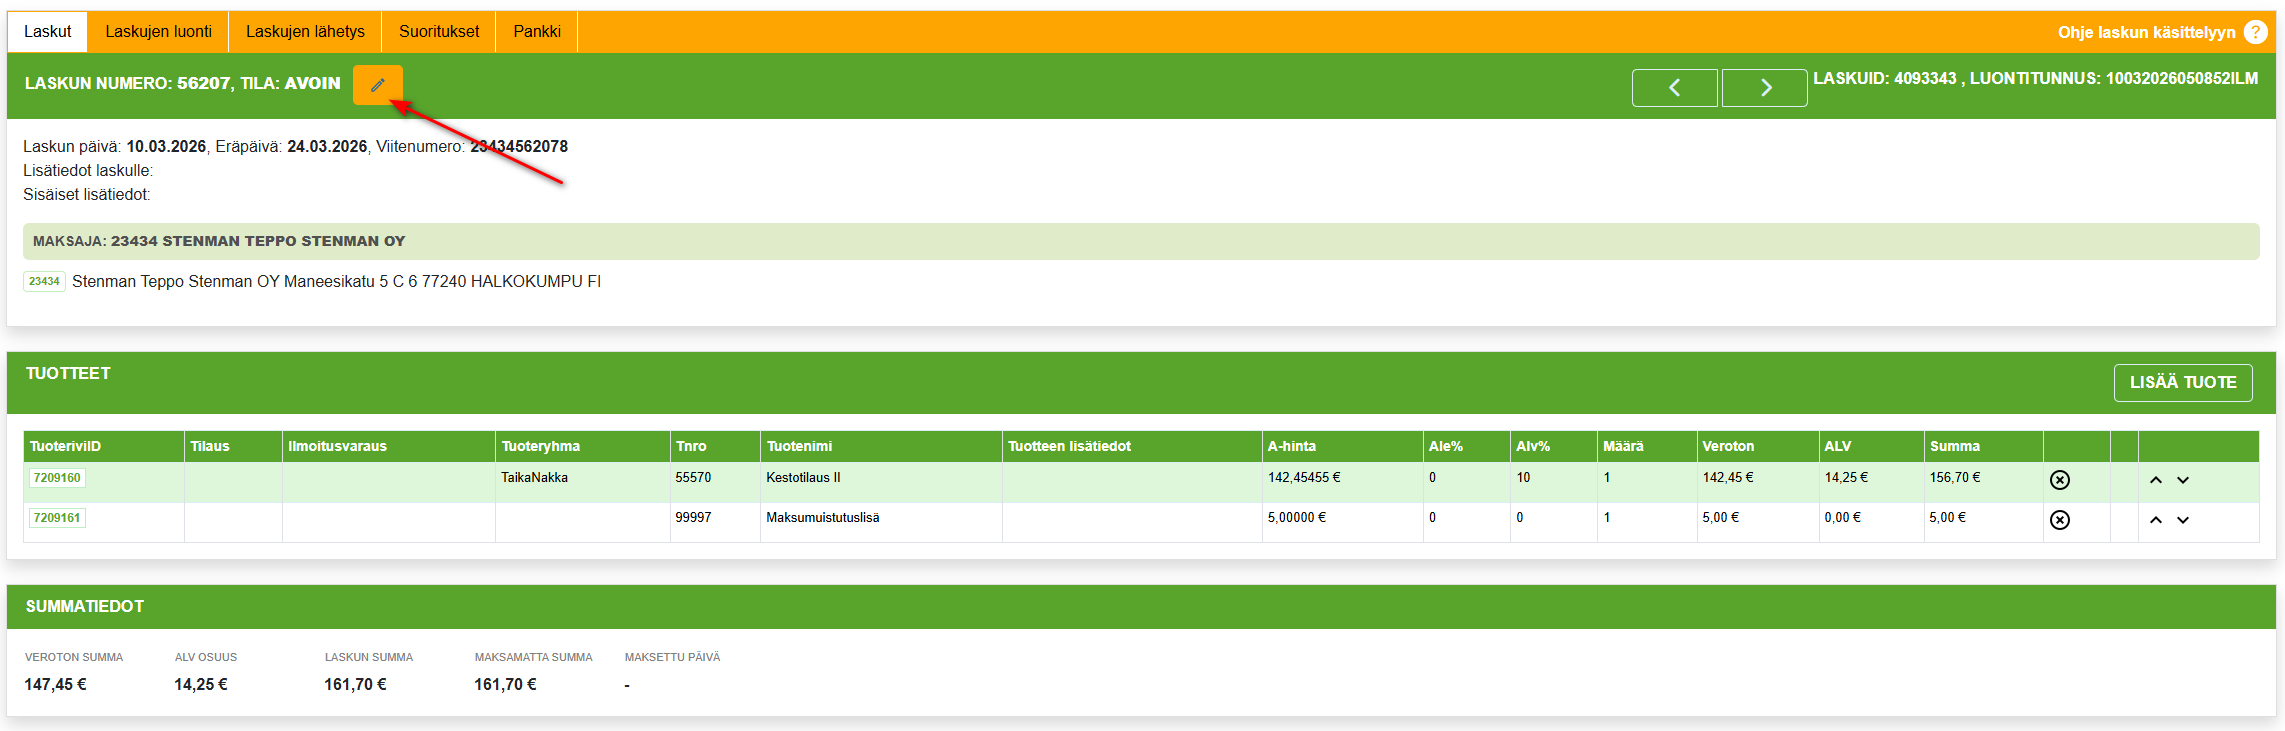Click the pencil edit invoice icon

377,85
